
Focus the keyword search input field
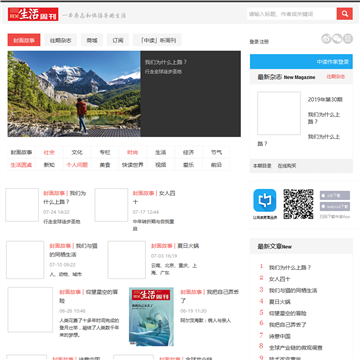[x=292, y=14]
